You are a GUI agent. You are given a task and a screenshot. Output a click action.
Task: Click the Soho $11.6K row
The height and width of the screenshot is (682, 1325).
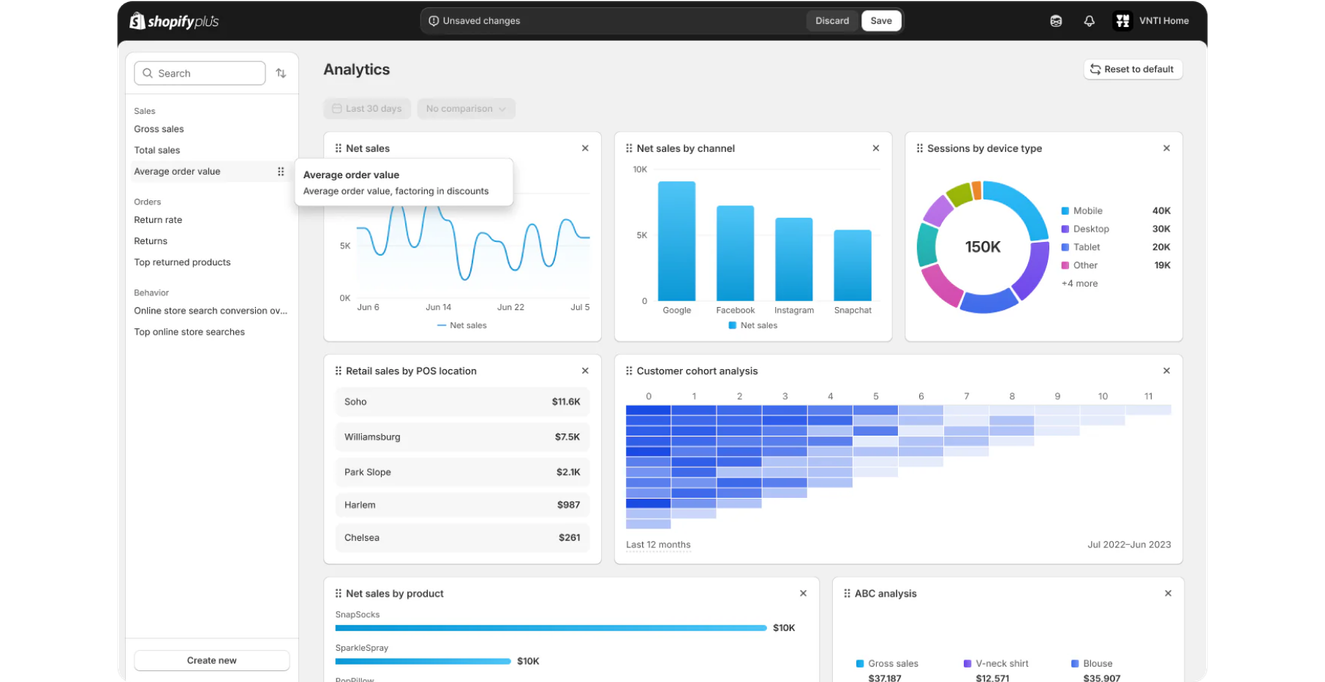462,402
